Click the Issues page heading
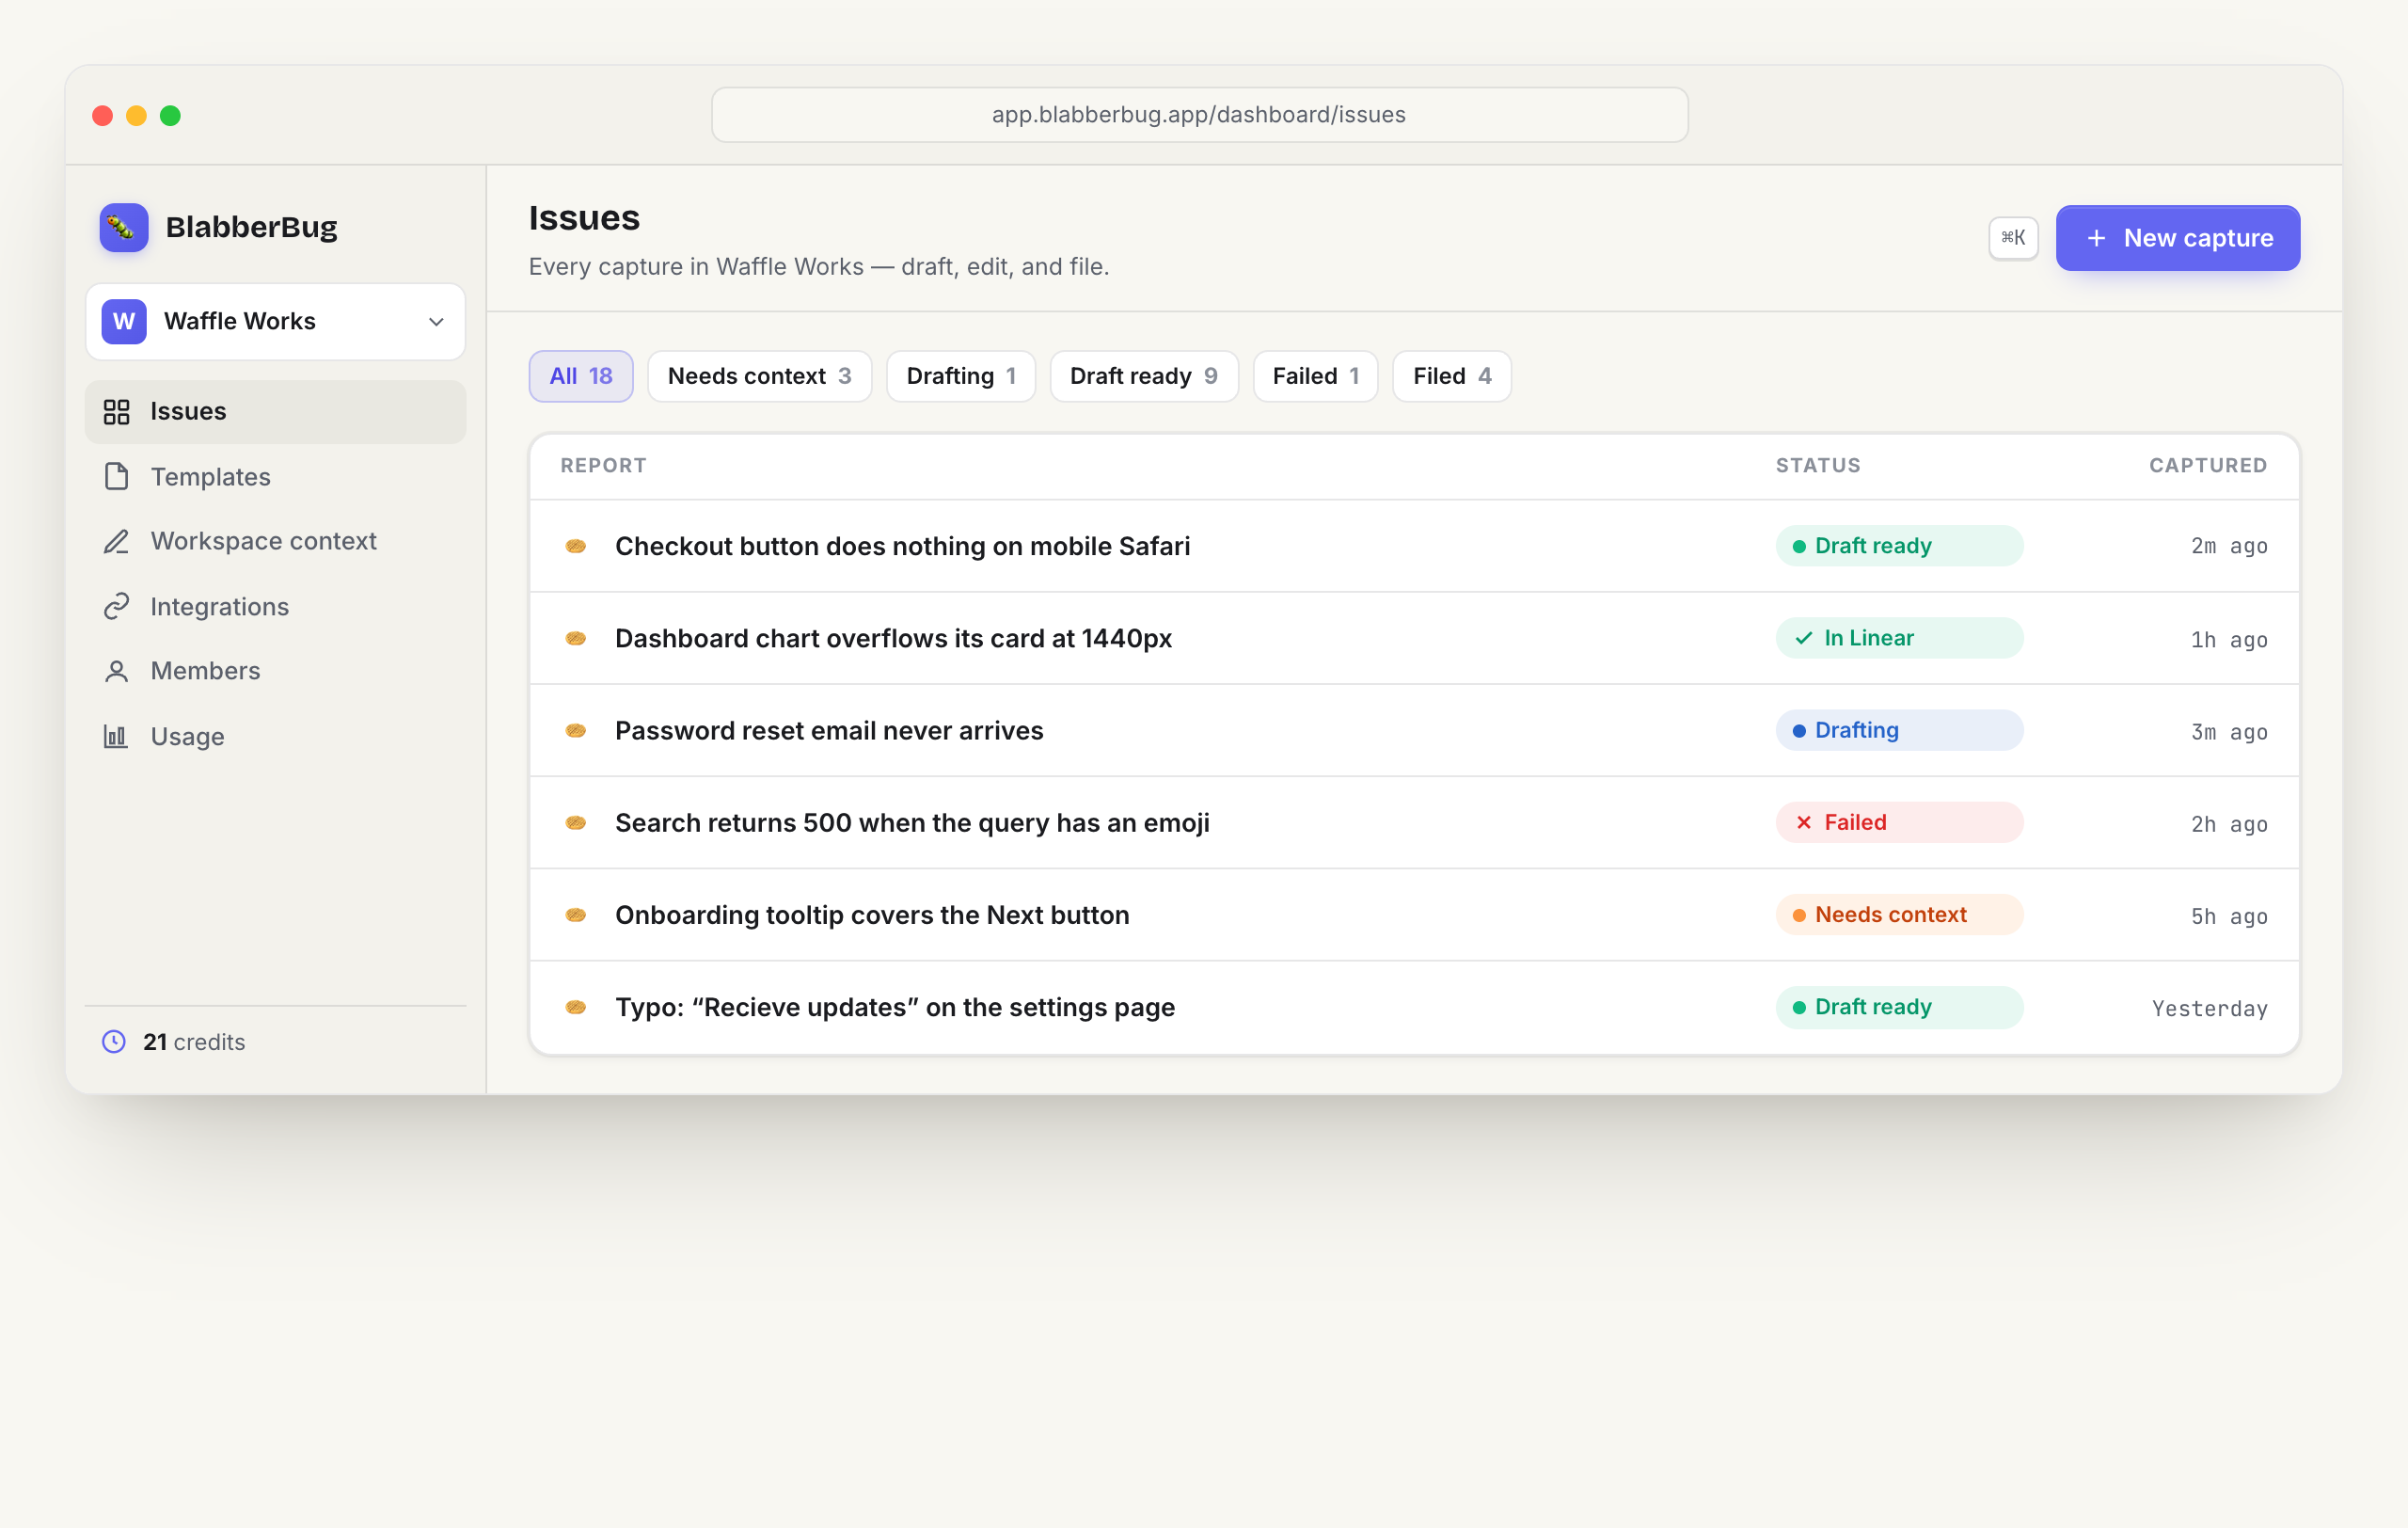Screen dimensions: 2408x1528 pos(584,218)
